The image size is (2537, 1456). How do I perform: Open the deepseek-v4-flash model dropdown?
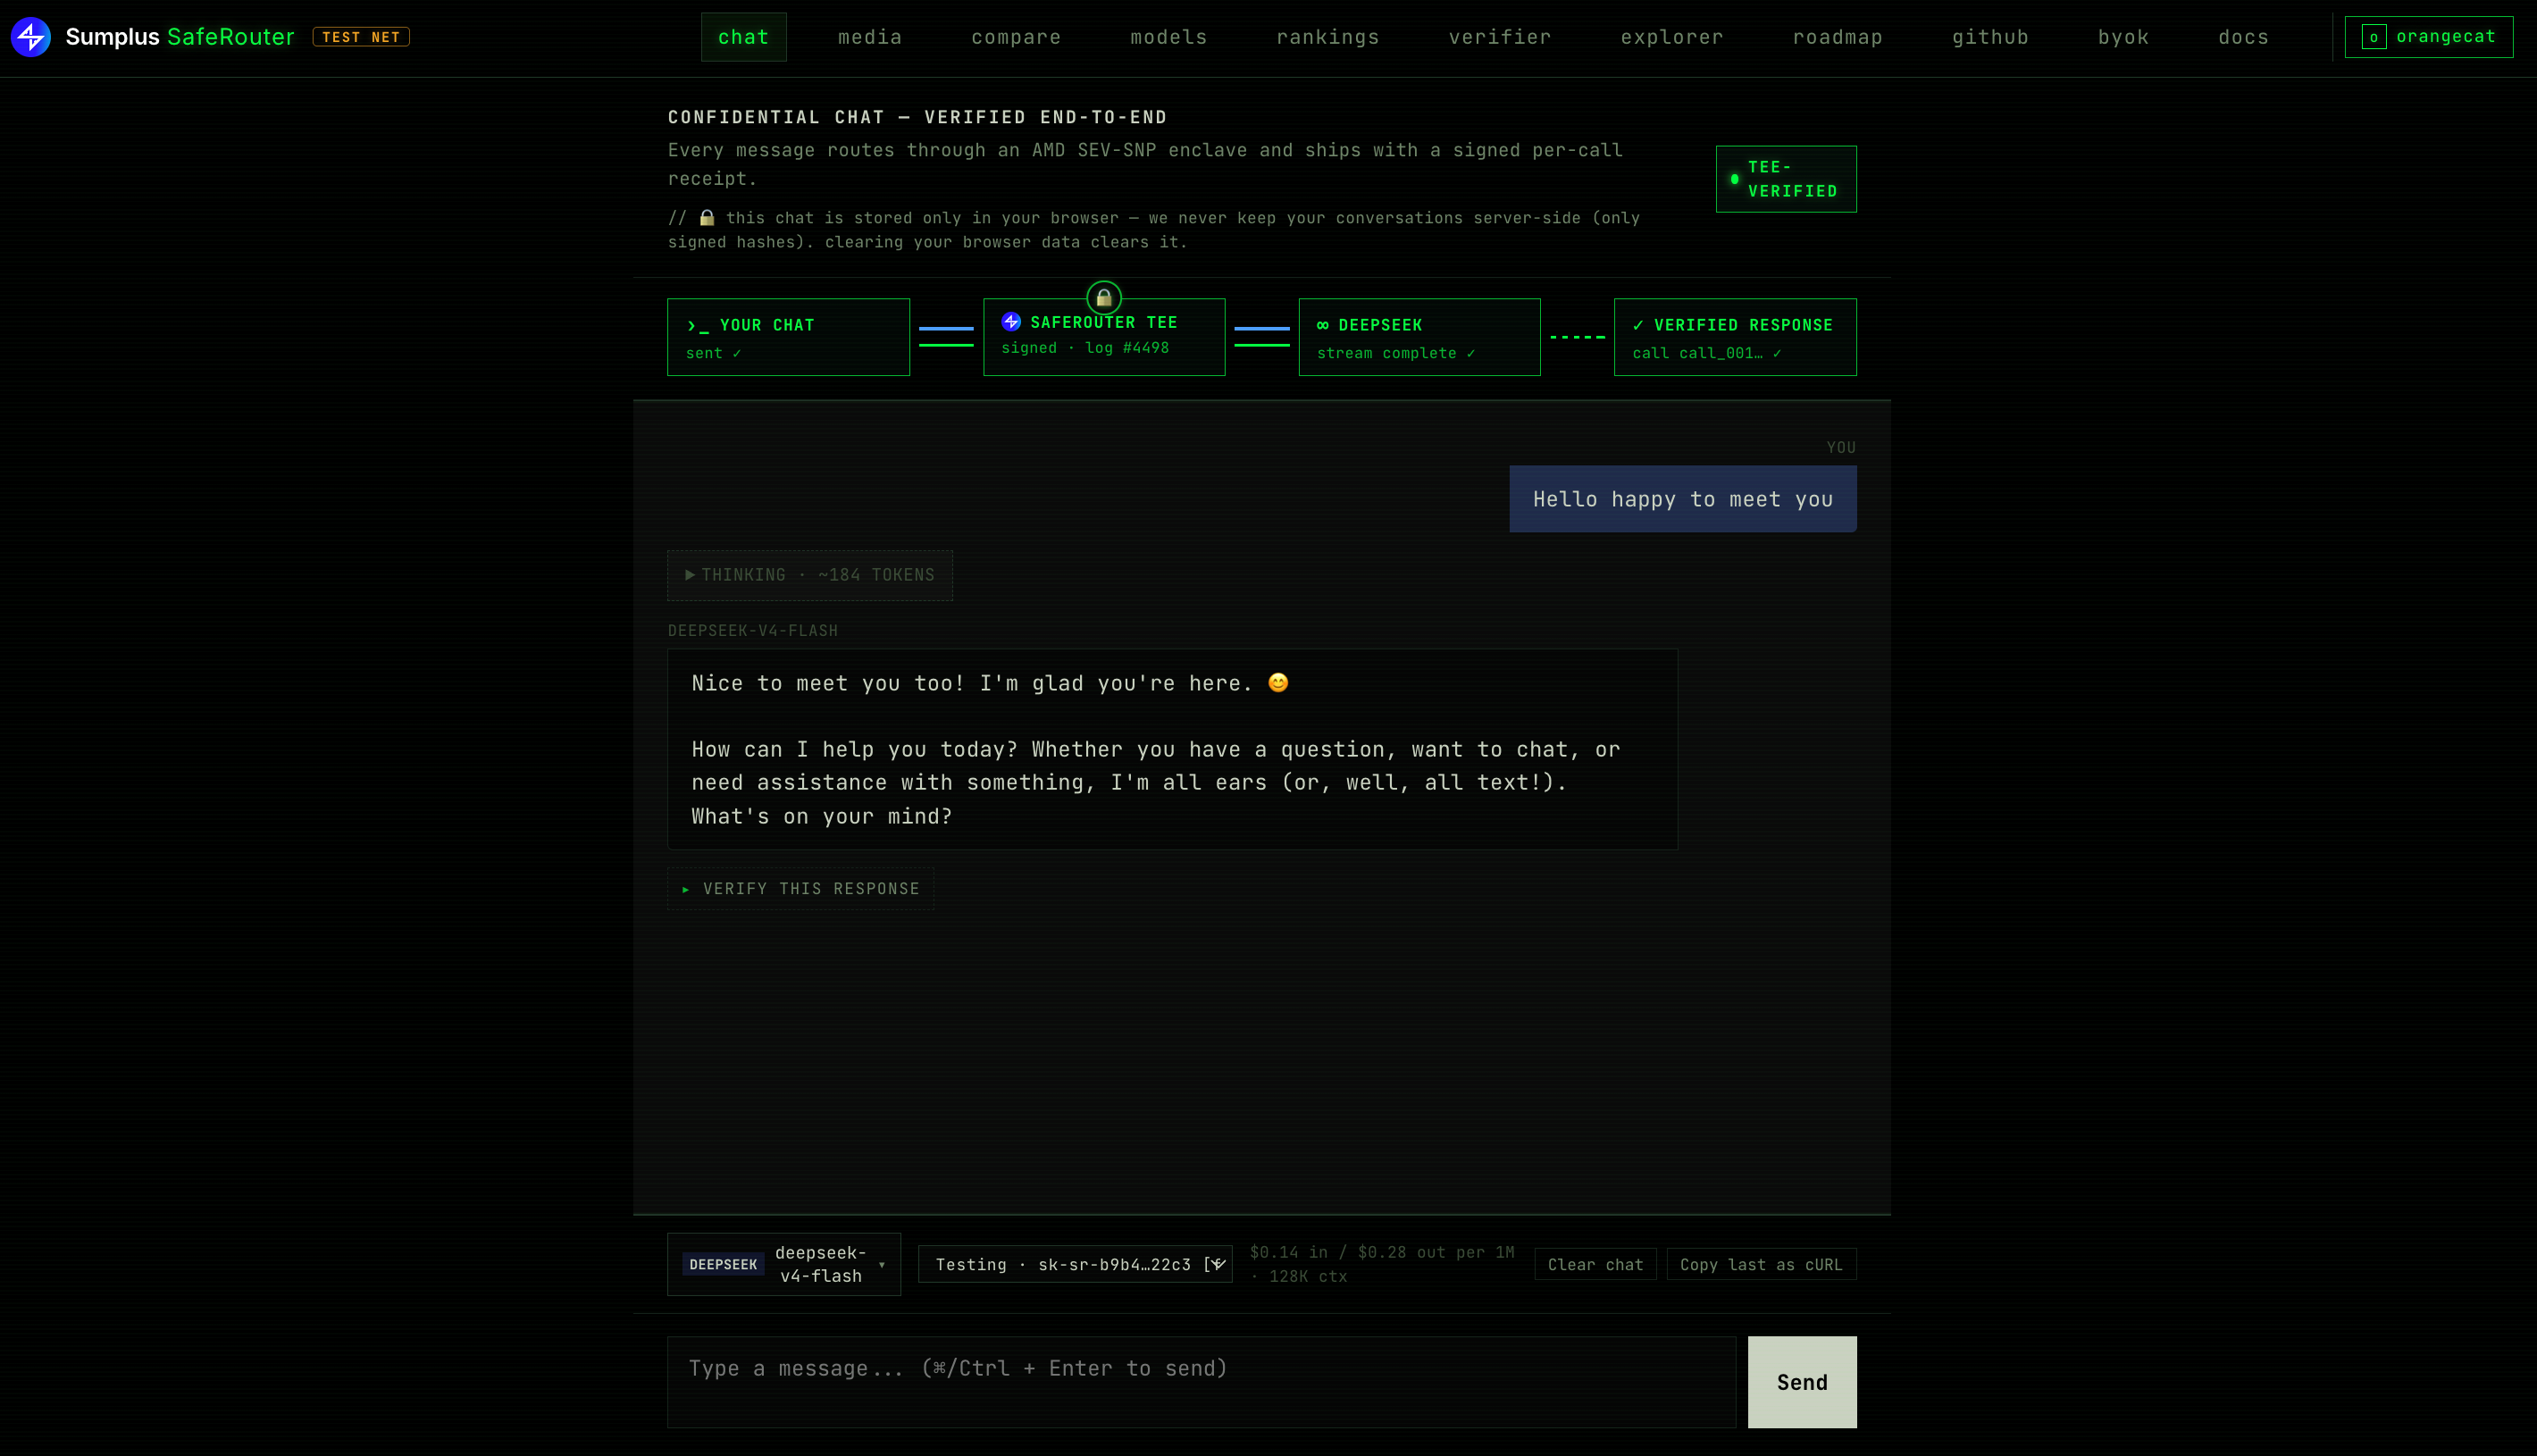[x=784, y=1265]
